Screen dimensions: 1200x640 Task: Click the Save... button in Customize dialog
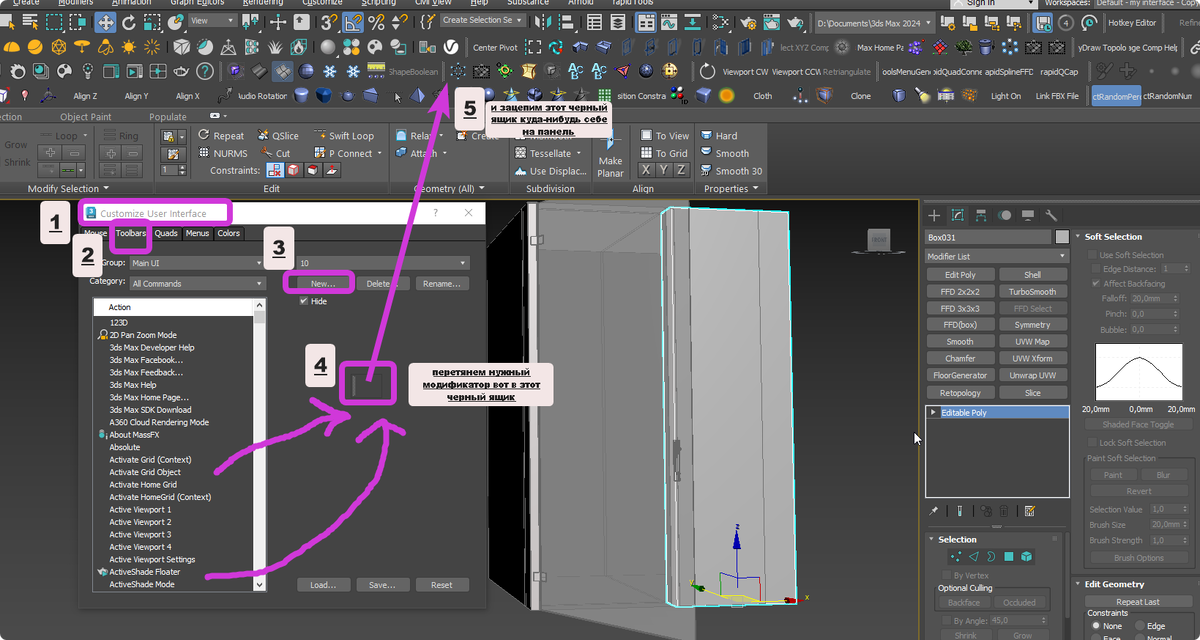click(382, 585)
